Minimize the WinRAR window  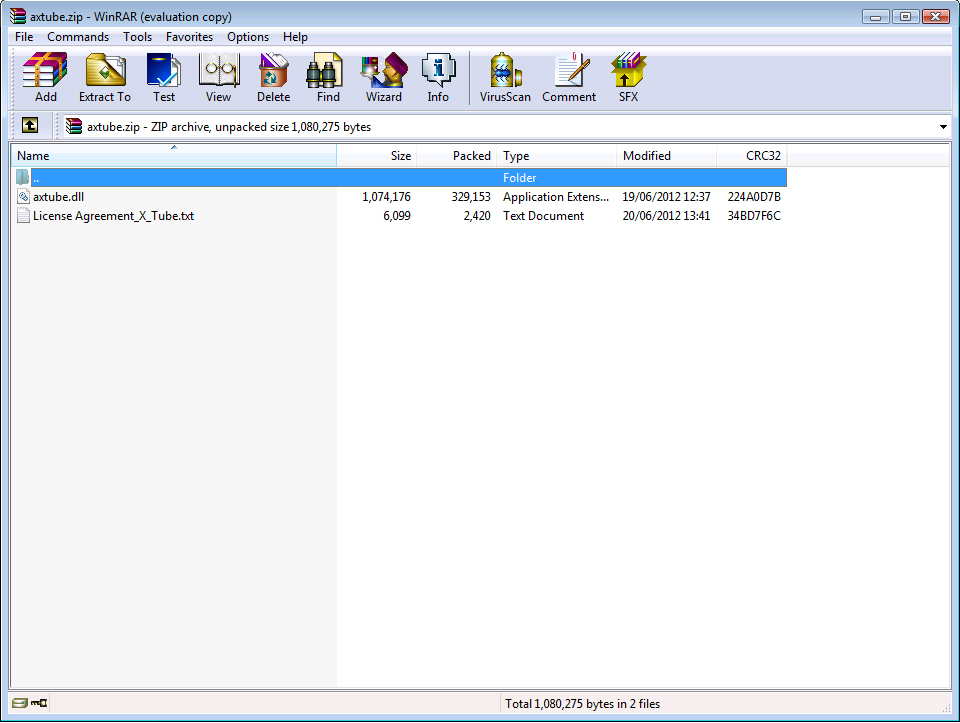[x=876, y=17]
